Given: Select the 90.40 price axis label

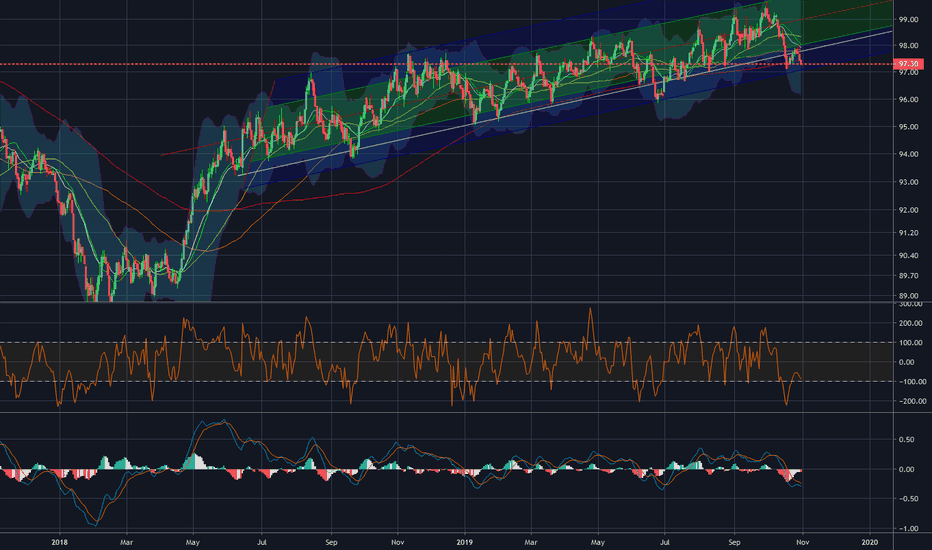Looking at the screenshot, I should pos(908,256).
